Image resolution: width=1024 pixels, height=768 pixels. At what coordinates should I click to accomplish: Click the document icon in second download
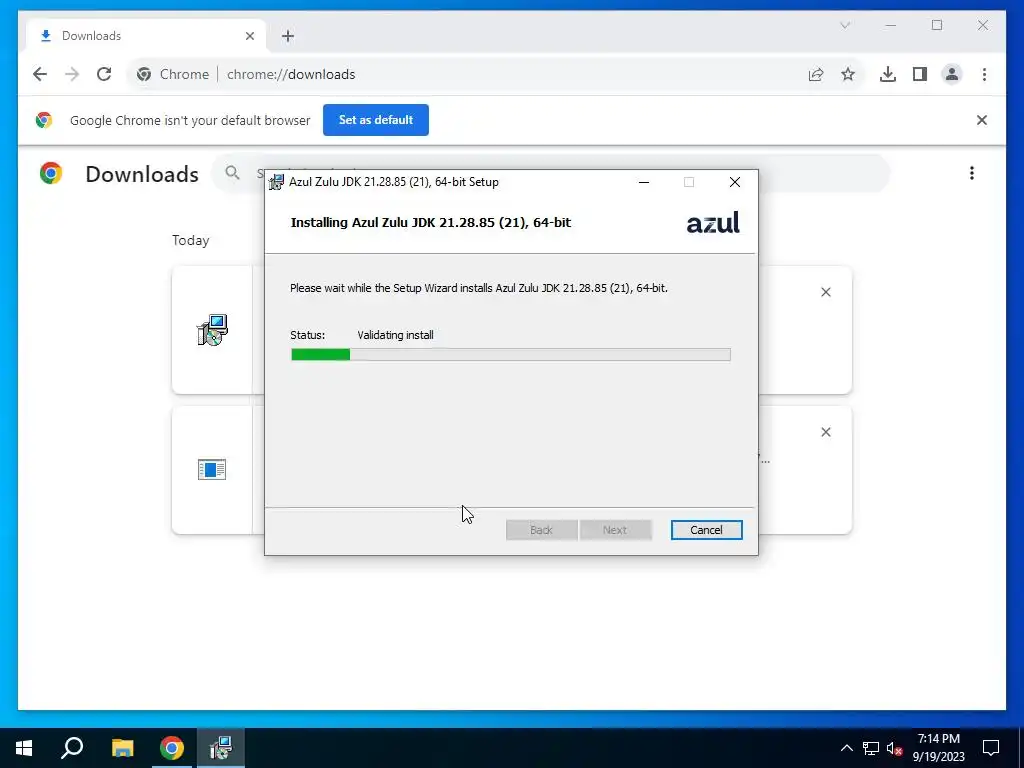click(x=212, y=470)
